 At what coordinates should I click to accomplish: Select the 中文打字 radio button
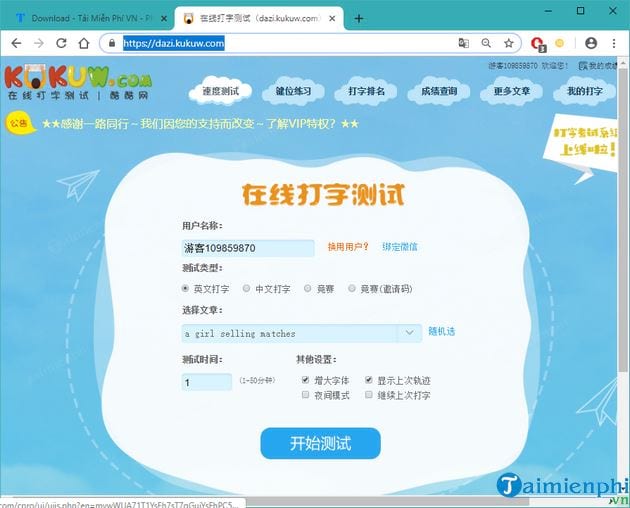click(246, 289)
